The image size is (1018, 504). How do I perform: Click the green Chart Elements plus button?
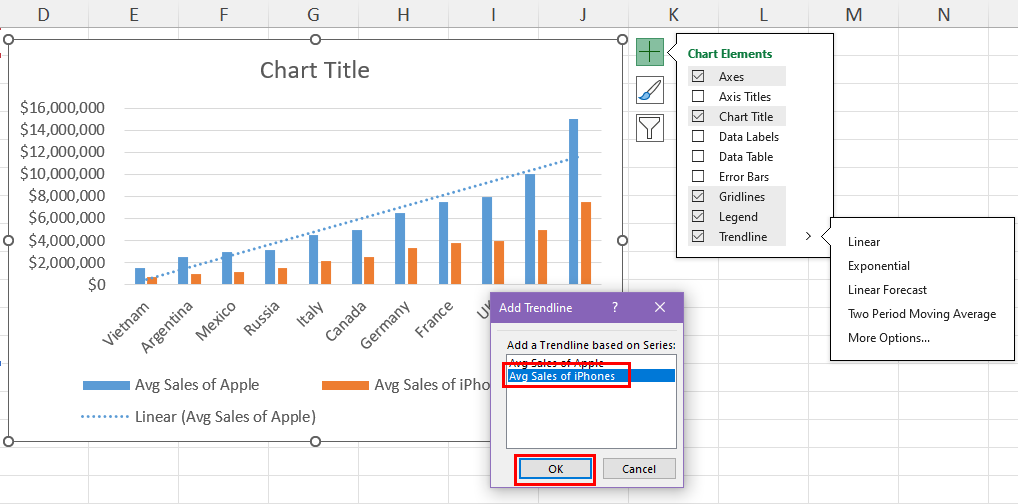pos(650,51)
